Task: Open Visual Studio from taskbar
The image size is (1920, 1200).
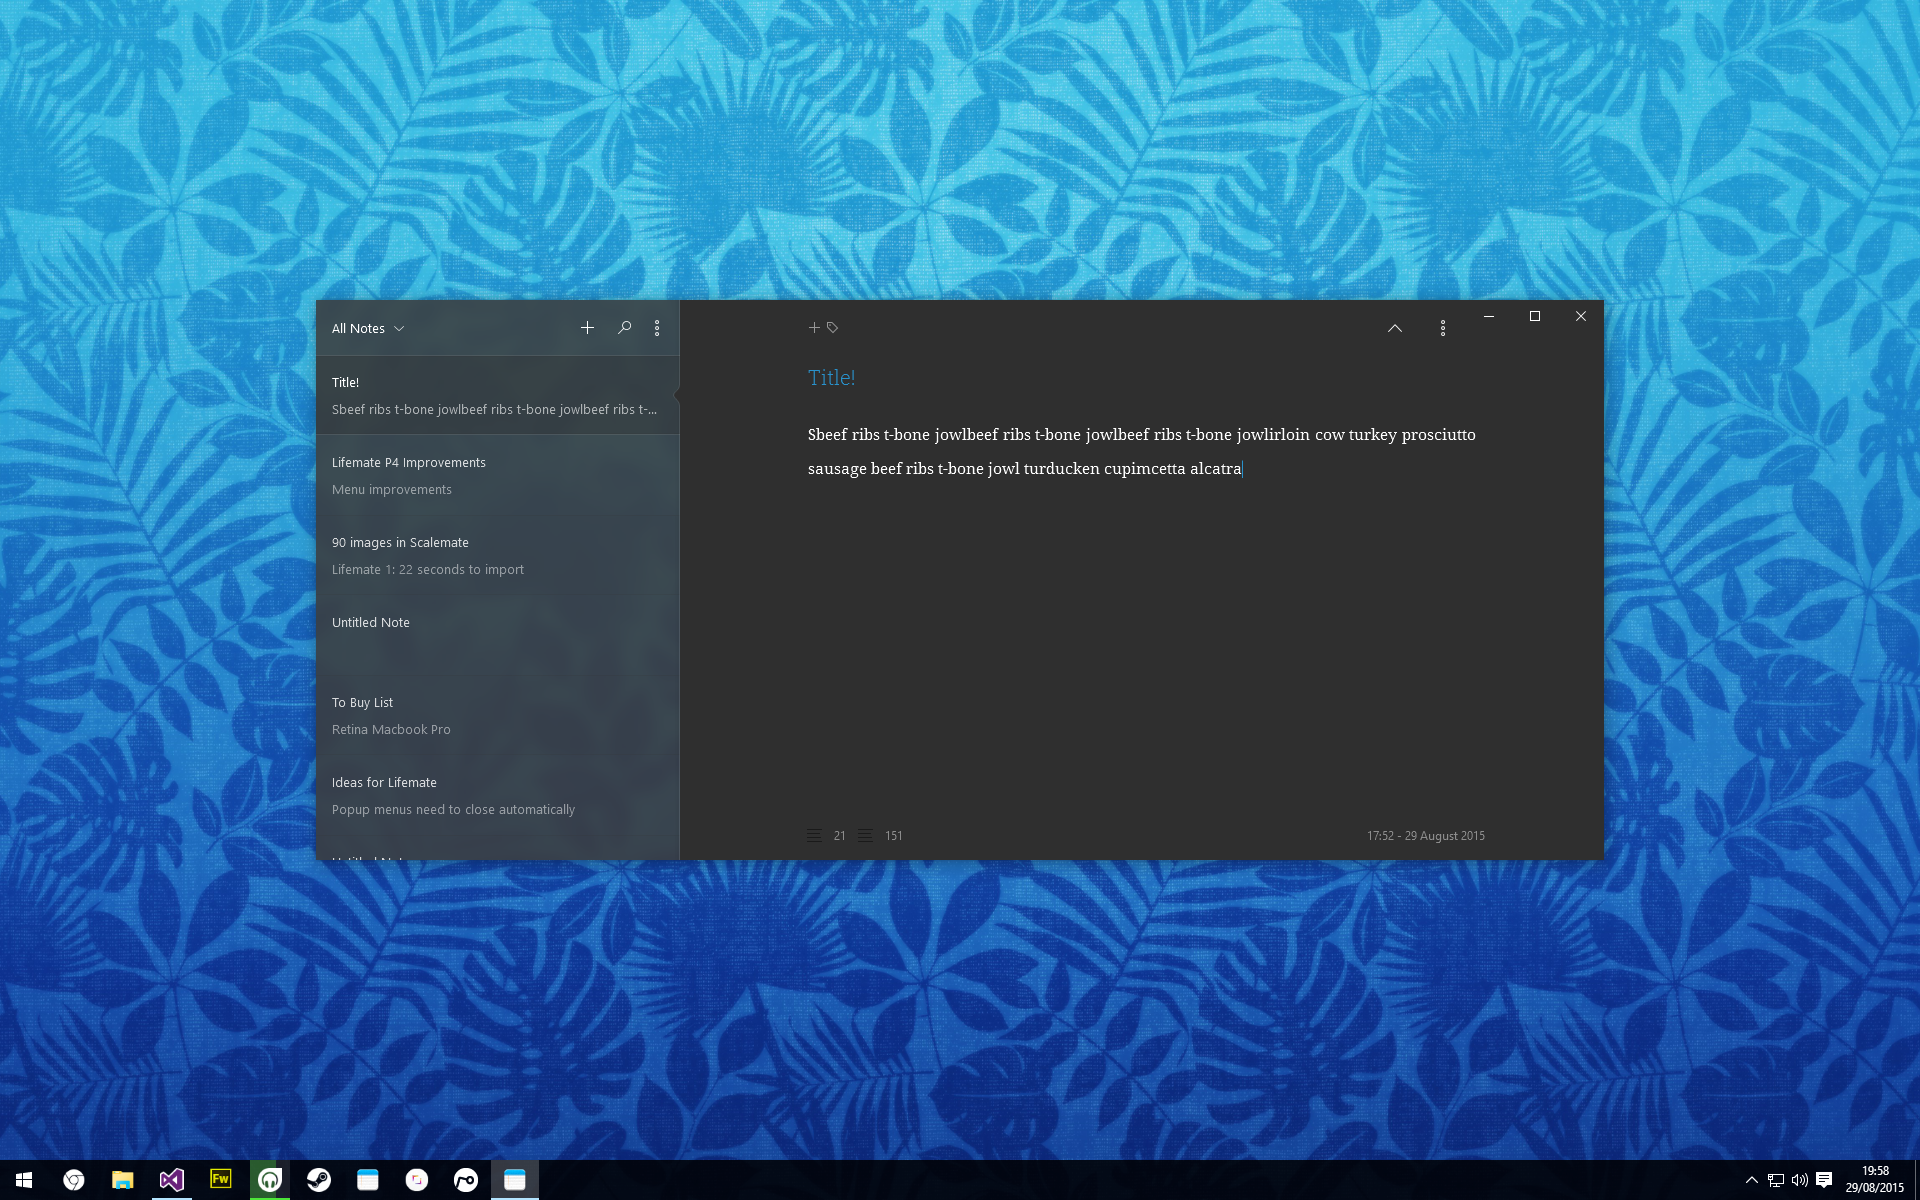Action: click(171, 1180)
